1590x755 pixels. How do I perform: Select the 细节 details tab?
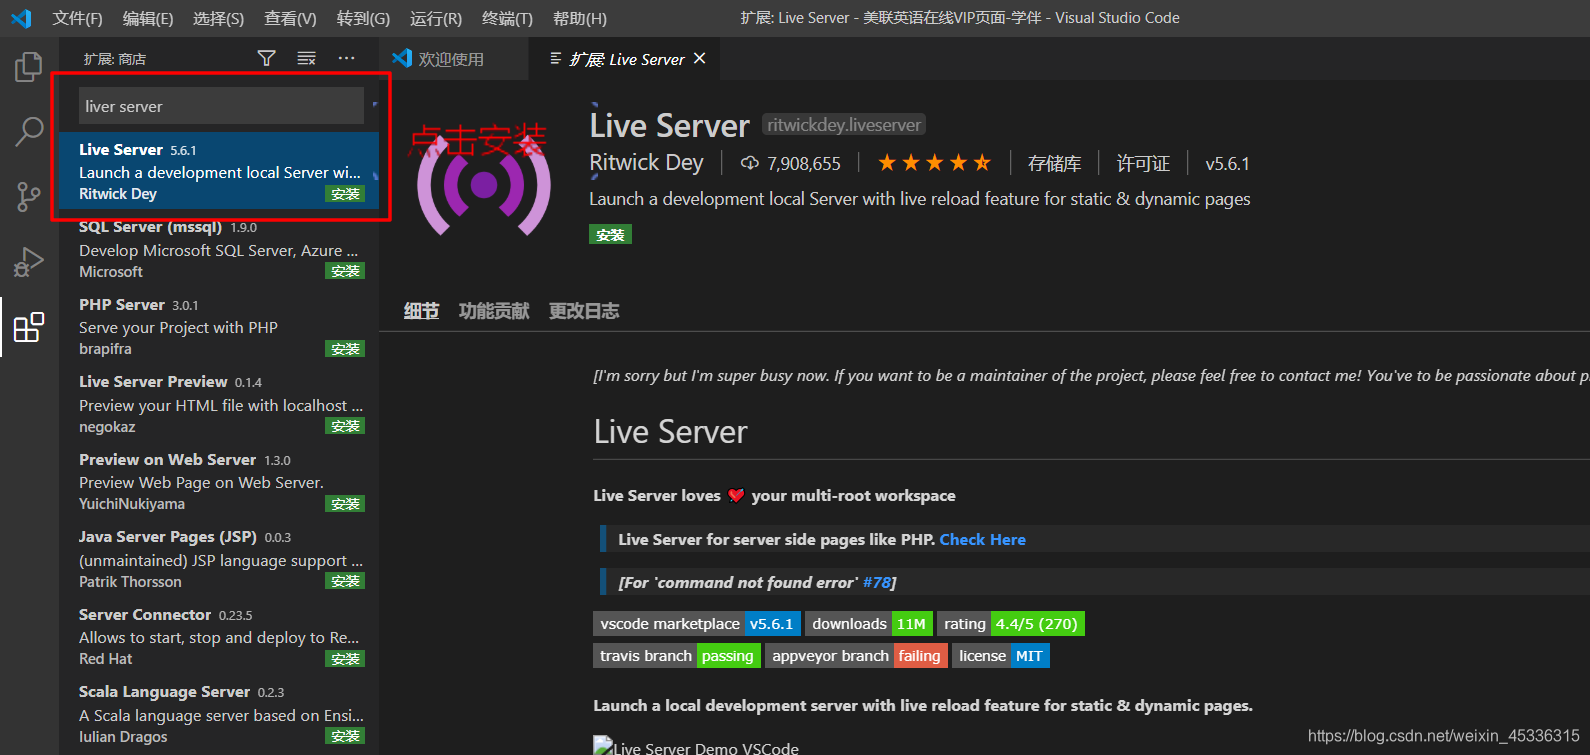coord(421,311)
